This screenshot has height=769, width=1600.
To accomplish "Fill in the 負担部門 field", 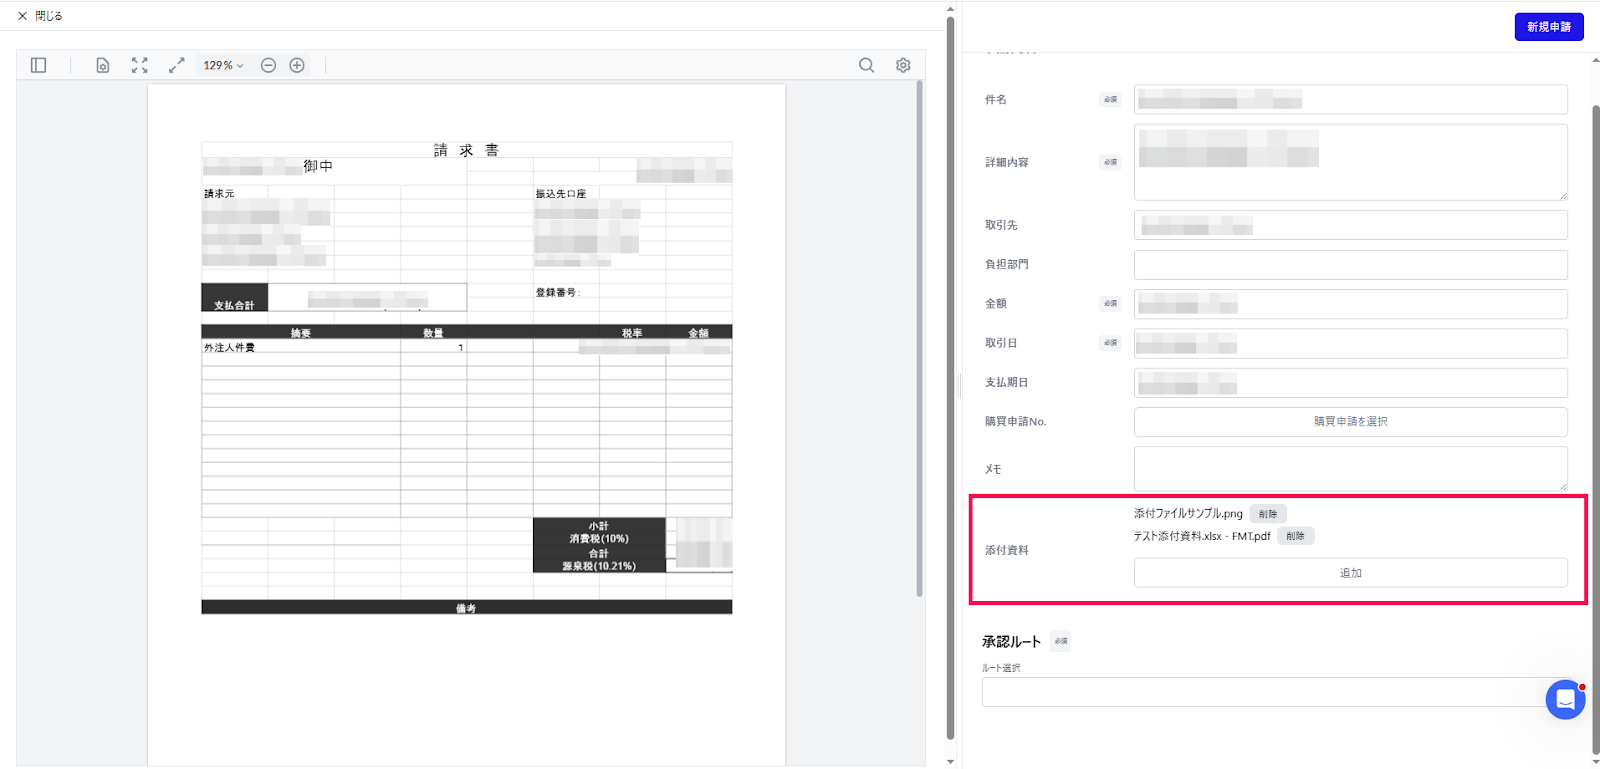I will coord(1350,265).
